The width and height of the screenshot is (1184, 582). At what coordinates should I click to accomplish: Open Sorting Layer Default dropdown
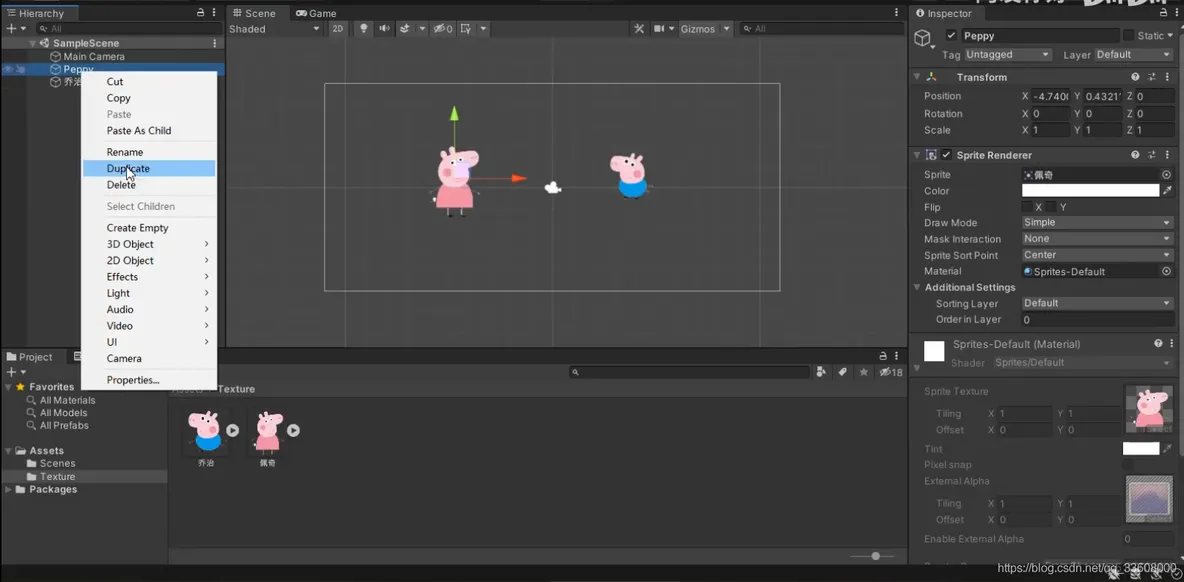(1097, 303)
